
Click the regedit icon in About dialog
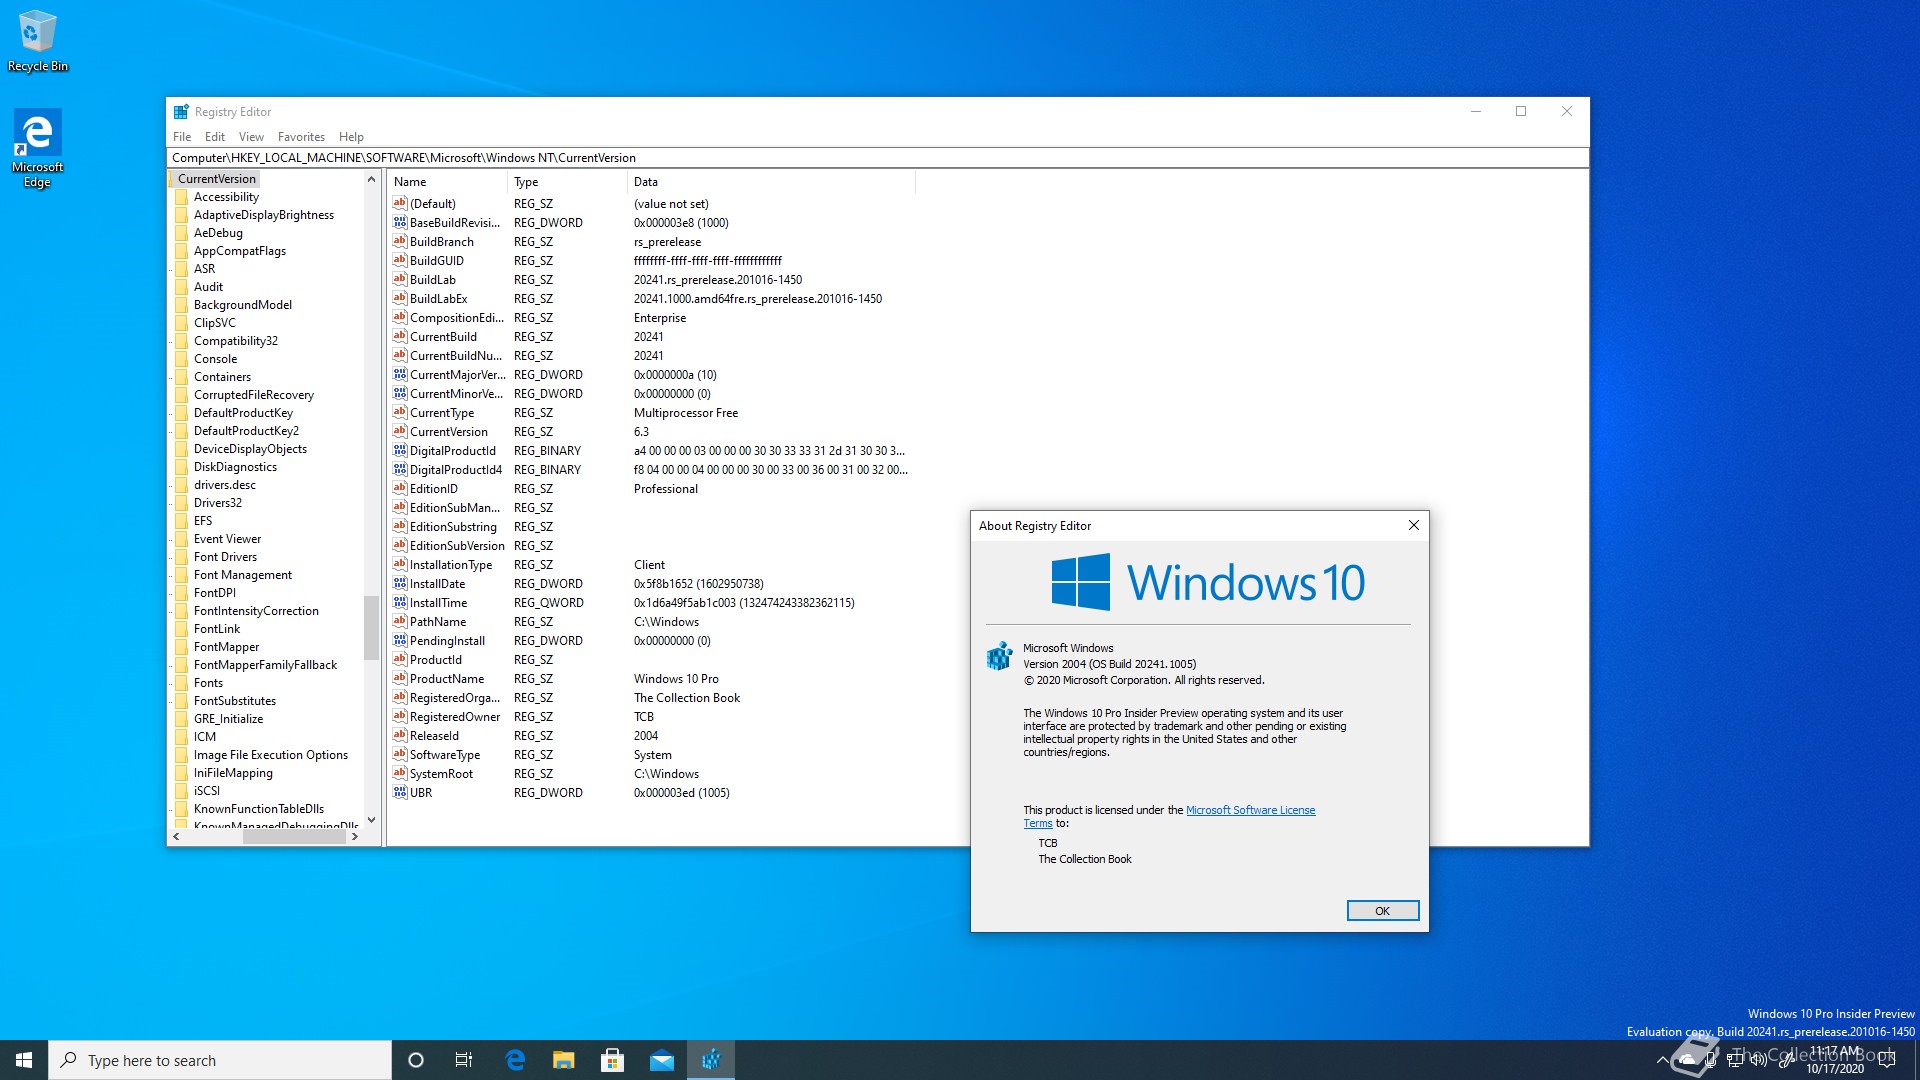tap(999, 656)
